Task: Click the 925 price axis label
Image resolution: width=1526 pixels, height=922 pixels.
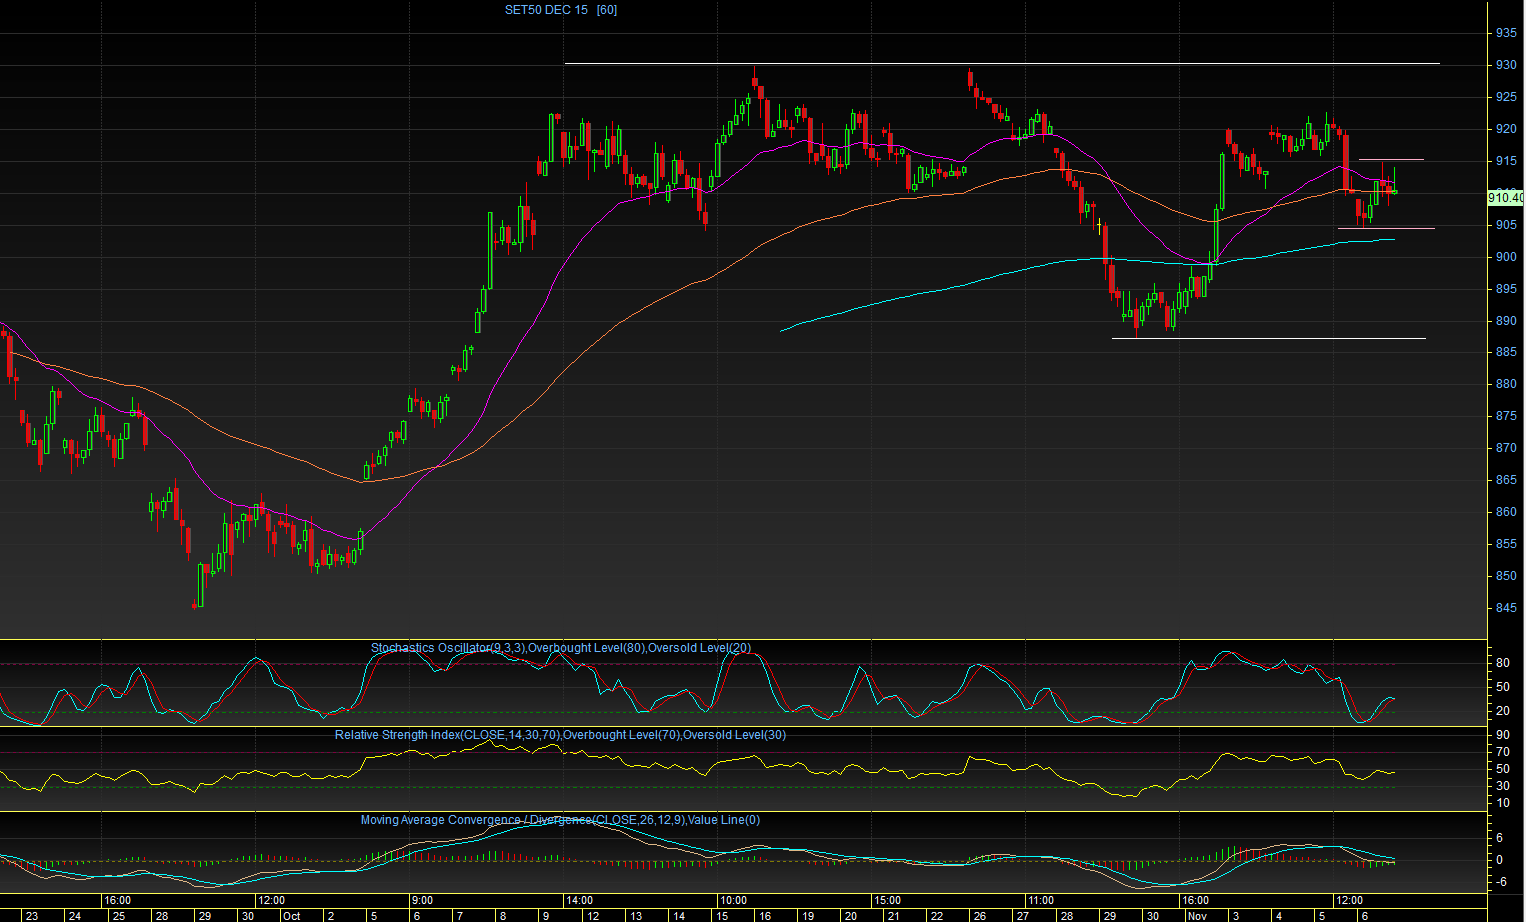Action: click(x=1506, y=97)
